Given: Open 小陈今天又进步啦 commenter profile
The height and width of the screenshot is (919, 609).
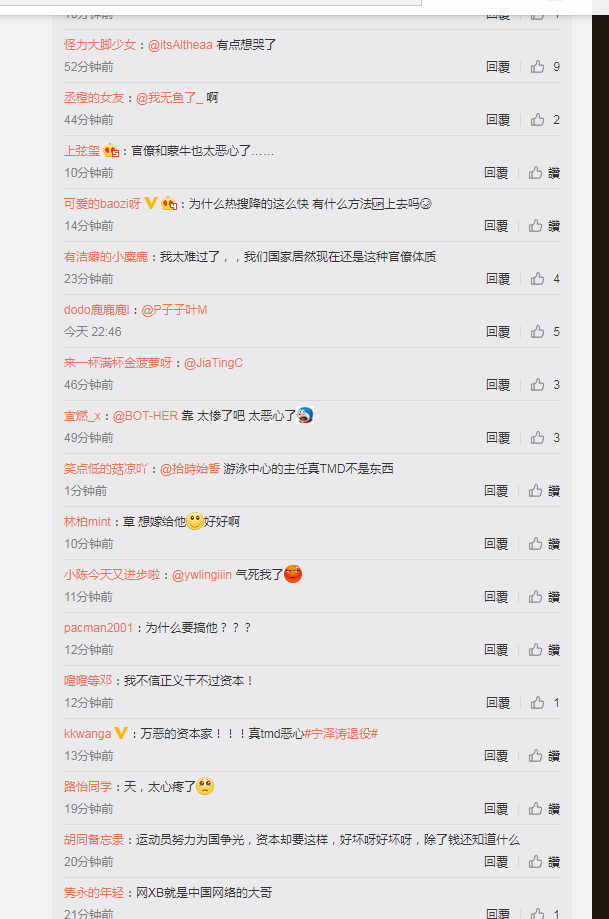Looking at the screenshot, I should pyautogui.click(x=112, y=575).
